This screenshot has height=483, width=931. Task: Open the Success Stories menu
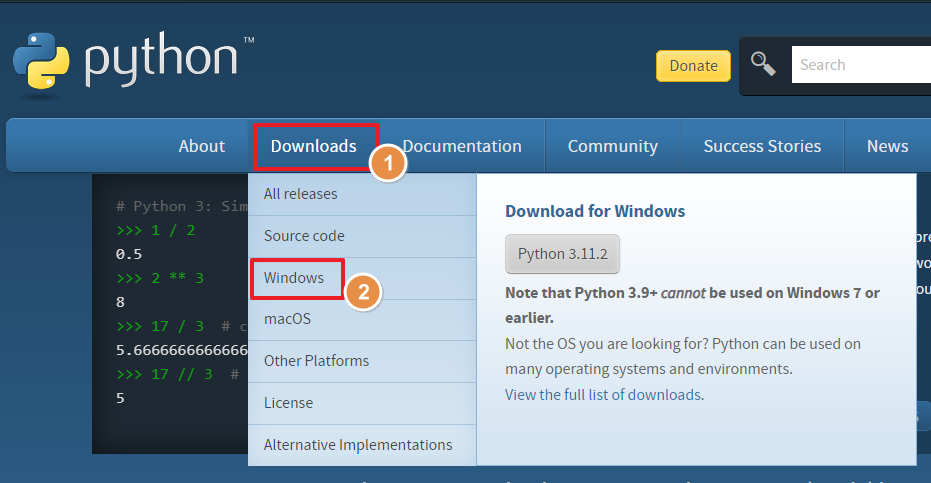coord(762,146)
